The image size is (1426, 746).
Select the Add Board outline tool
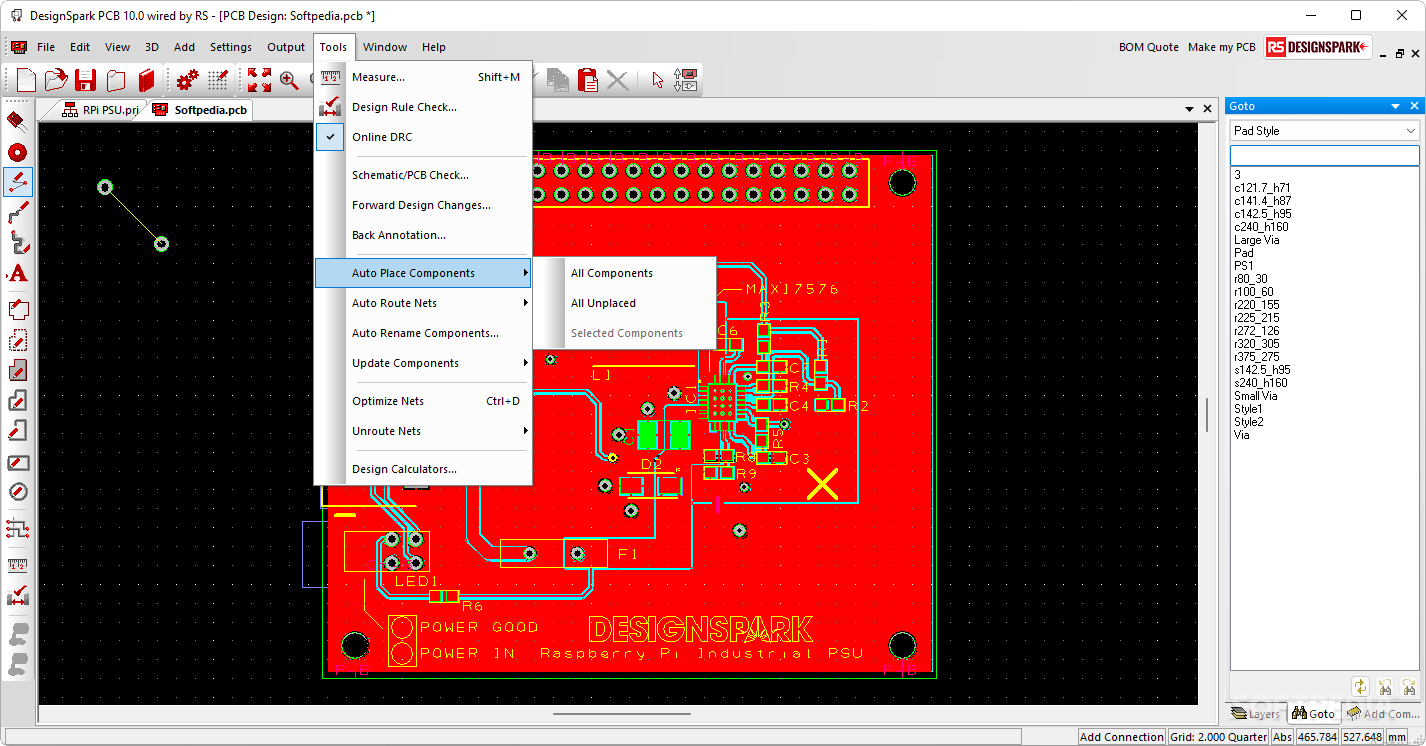click(17, 310)
